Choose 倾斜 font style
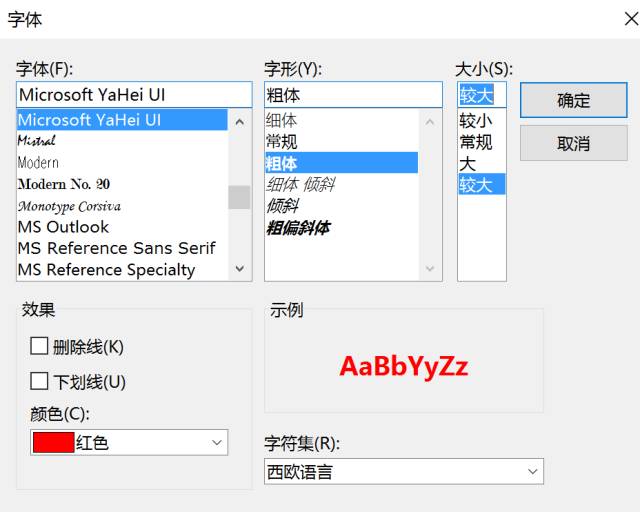 pos(341,205)
